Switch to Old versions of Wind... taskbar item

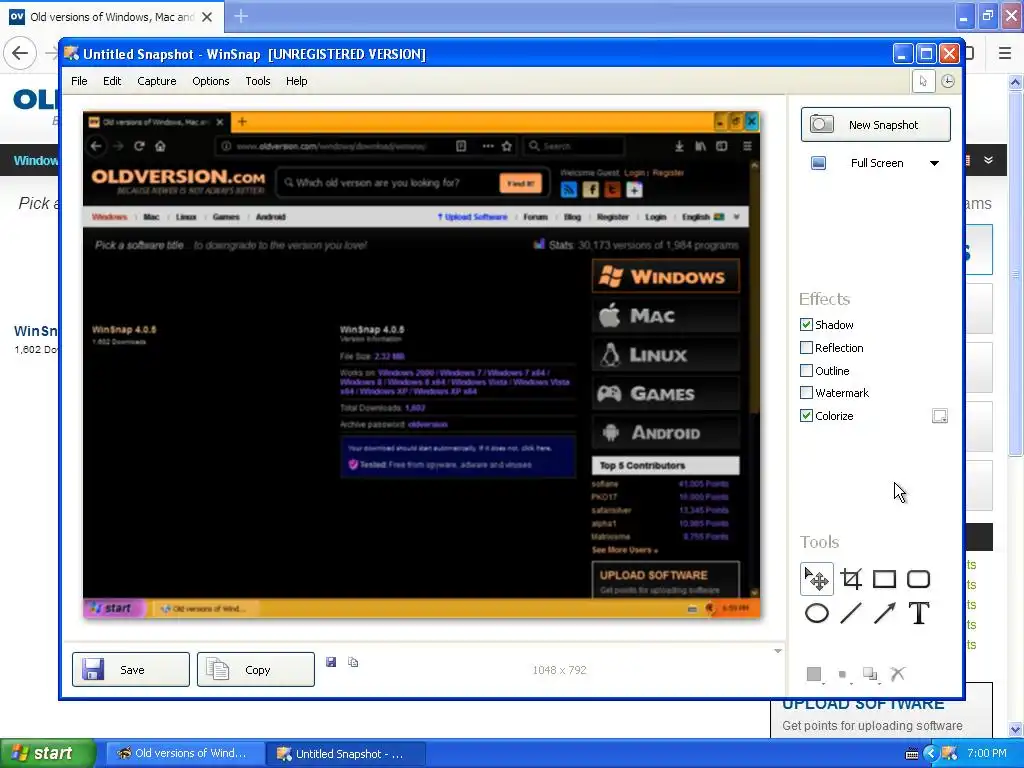point(185,753)
